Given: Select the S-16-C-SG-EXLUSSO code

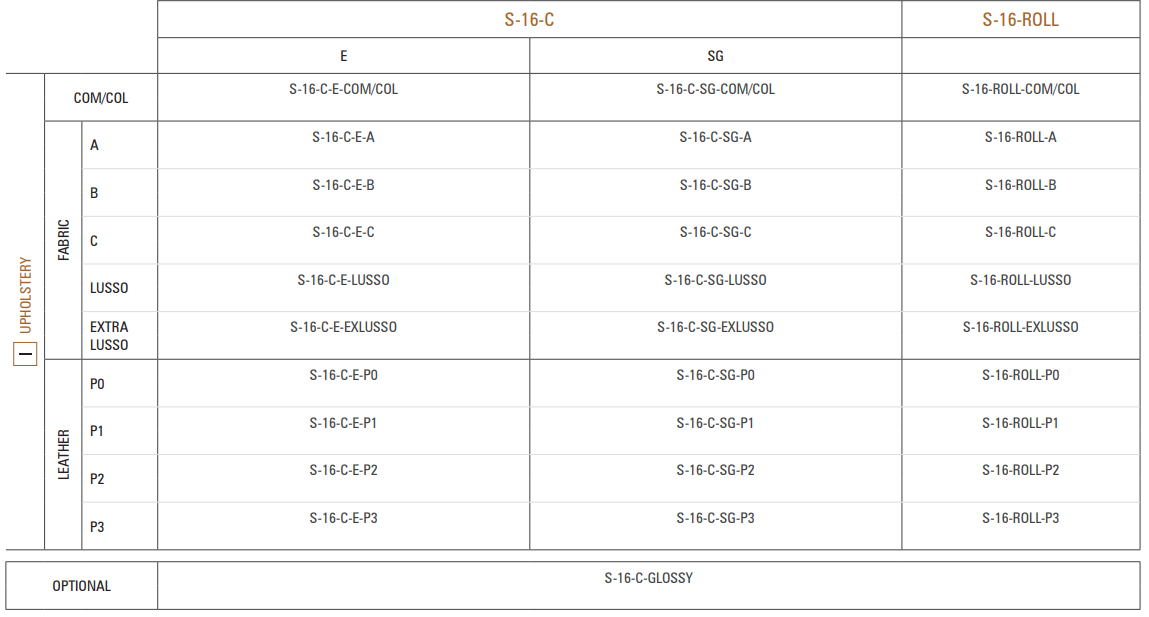Looking at the screenshot, I should [x=715, y=328].
